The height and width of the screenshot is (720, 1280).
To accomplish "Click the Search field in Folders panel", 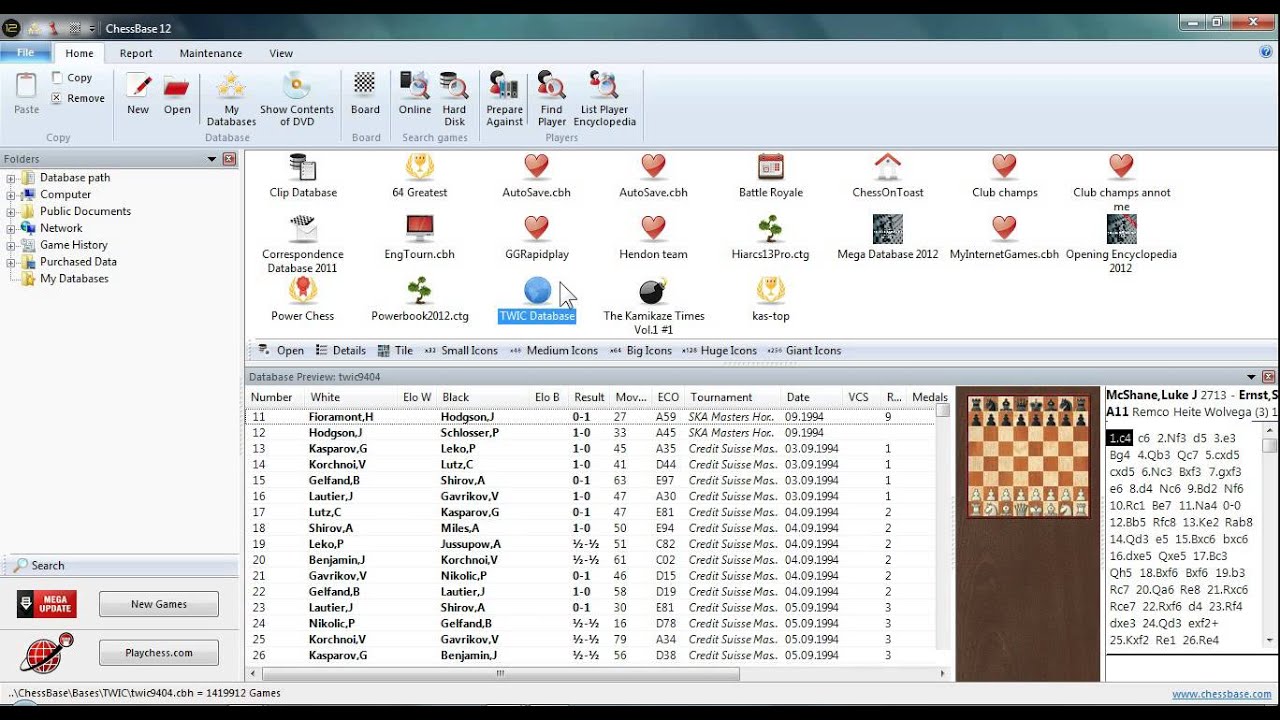I will (x=120, y=565).
